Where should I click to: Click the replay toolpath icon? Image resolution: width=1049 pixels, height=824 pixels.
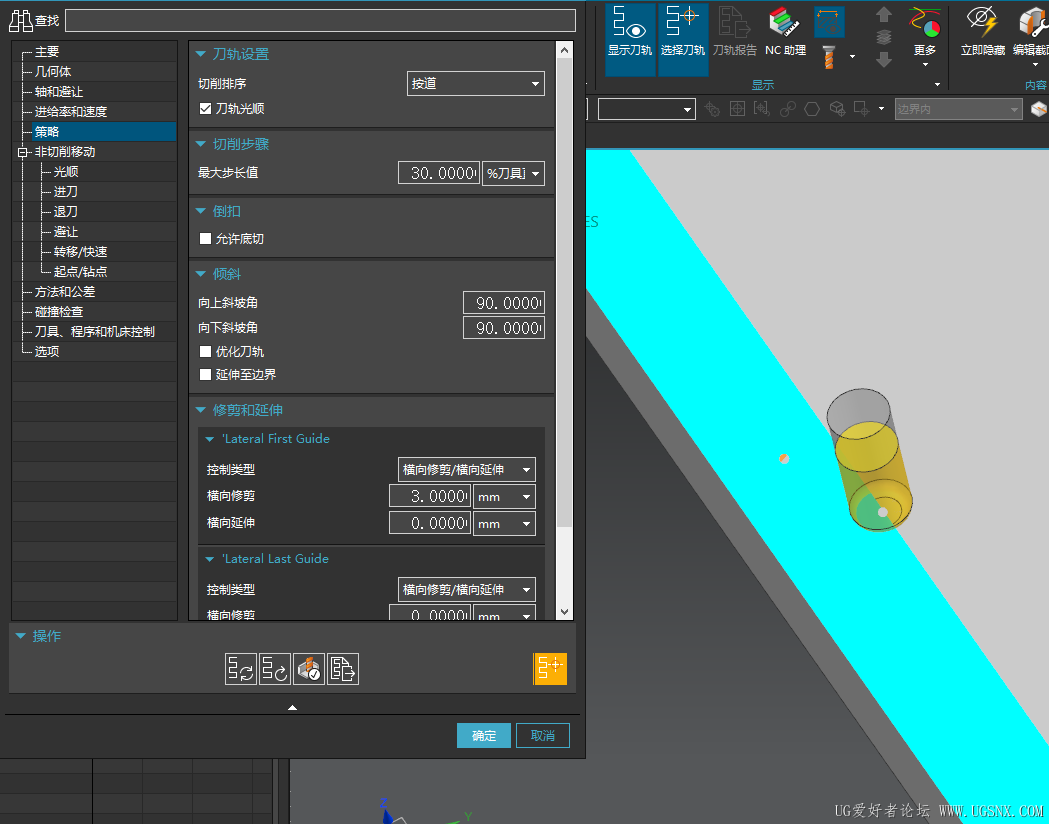[275, 669]
